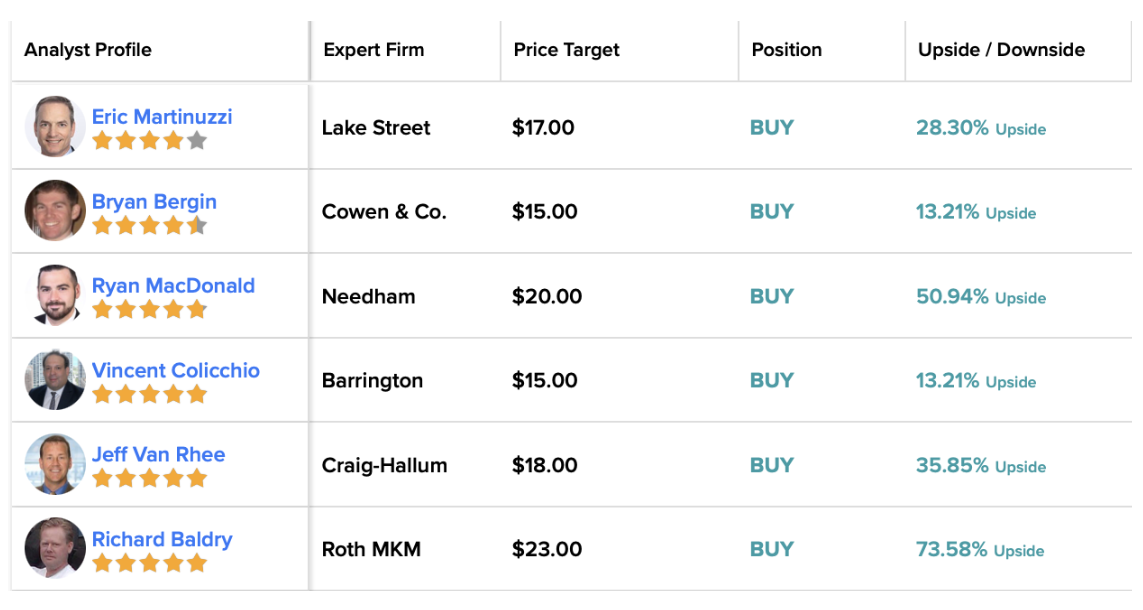
Task: Click the Analyst Profile column header
Action: point(87,50)
